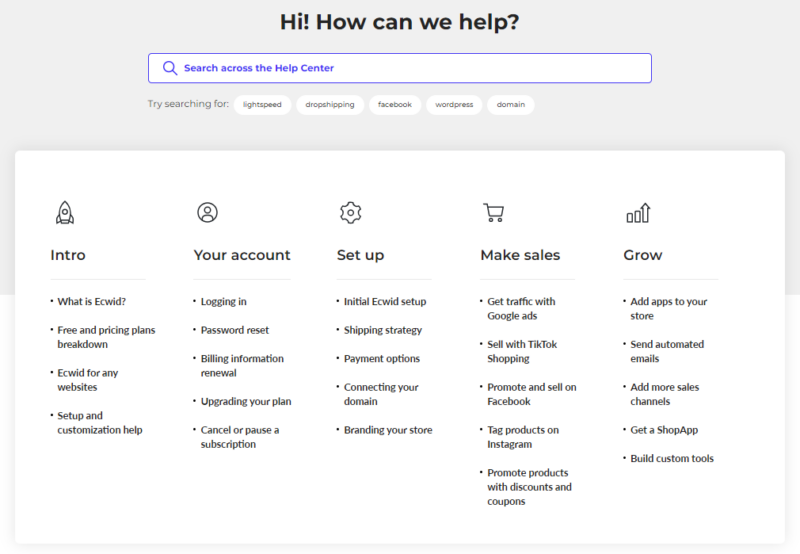Open What is Ecwid? article

(x=91, y=301)
